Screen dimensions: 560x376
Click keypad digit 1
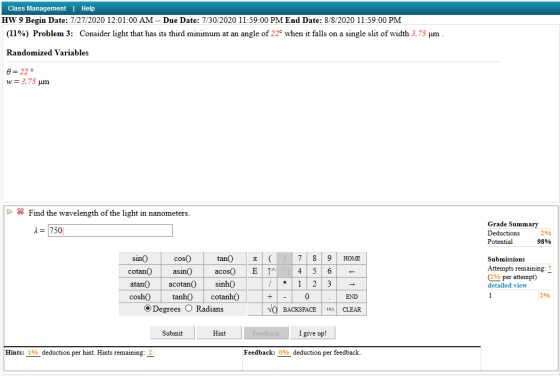[300, 284]
